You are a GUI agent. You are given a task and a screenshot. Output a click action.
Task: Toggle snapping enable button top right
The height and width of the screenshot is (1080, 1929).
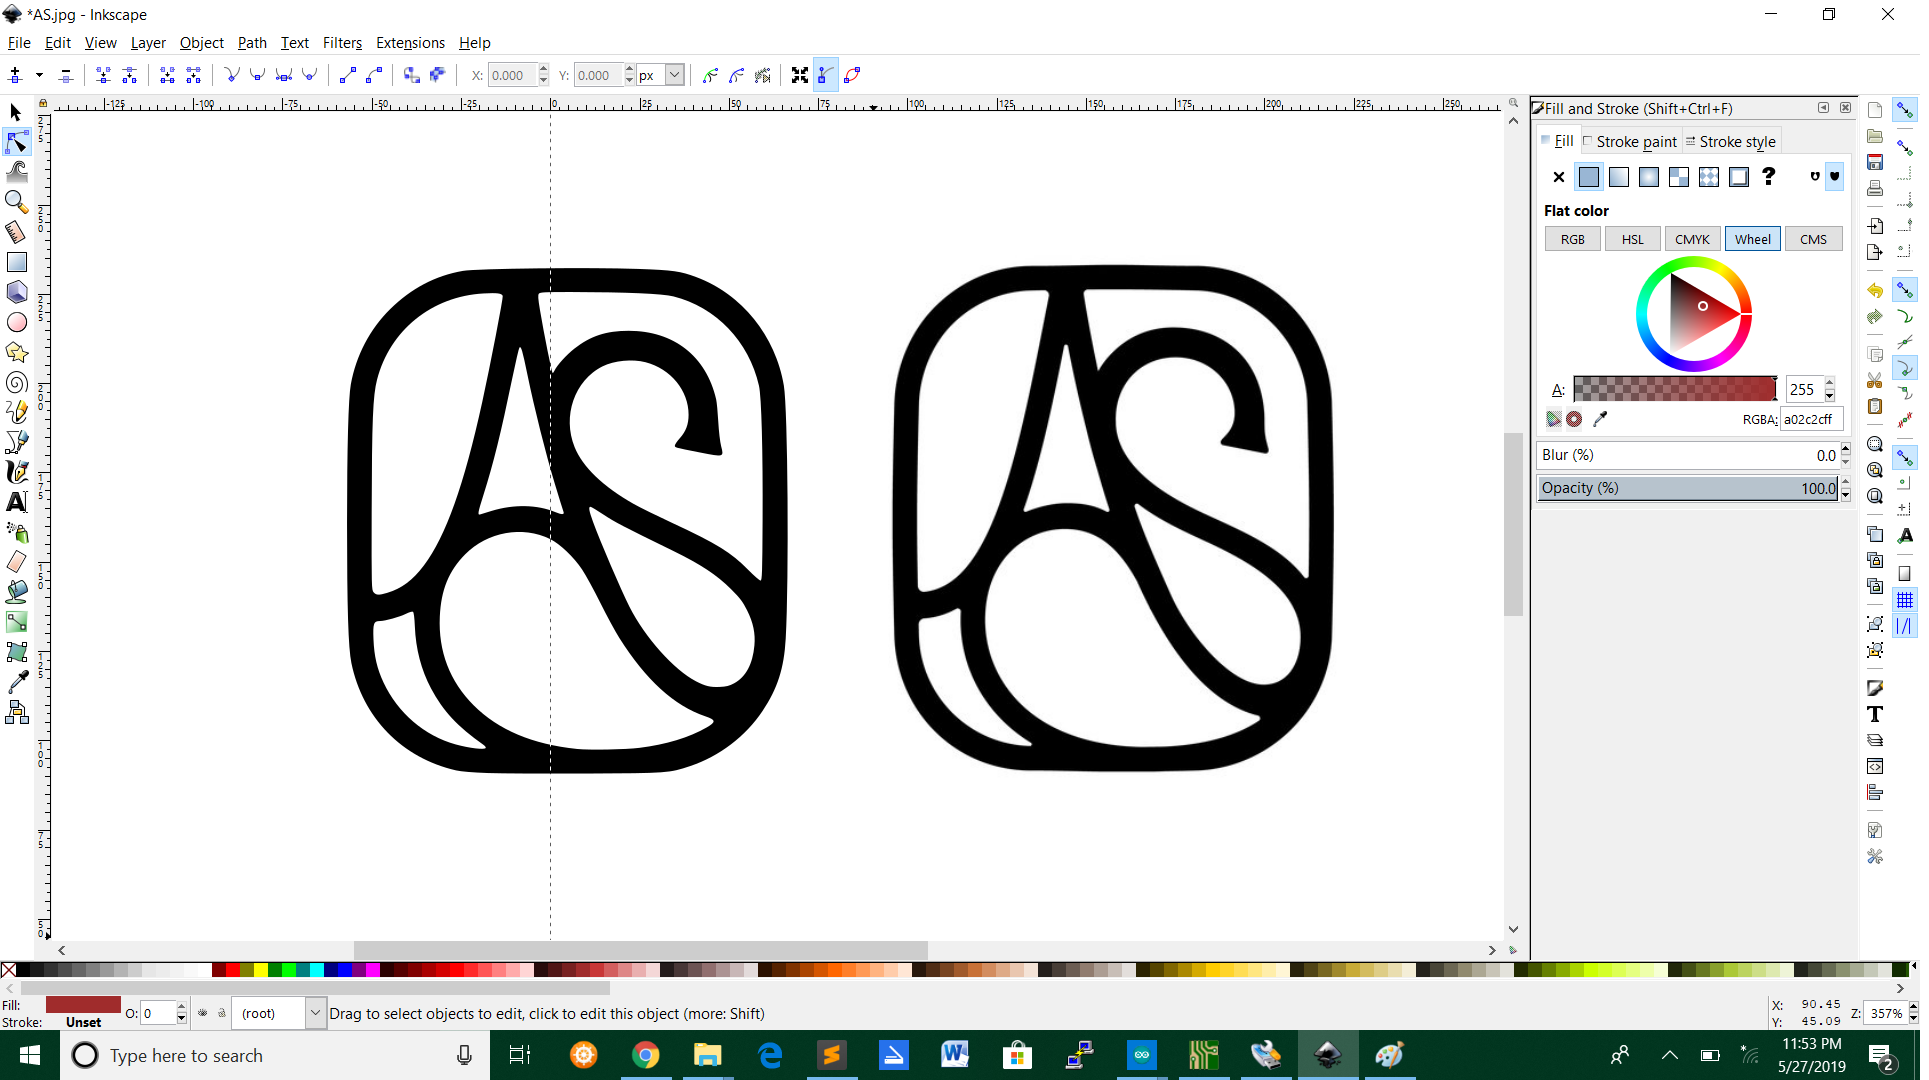click(1904, 110)
